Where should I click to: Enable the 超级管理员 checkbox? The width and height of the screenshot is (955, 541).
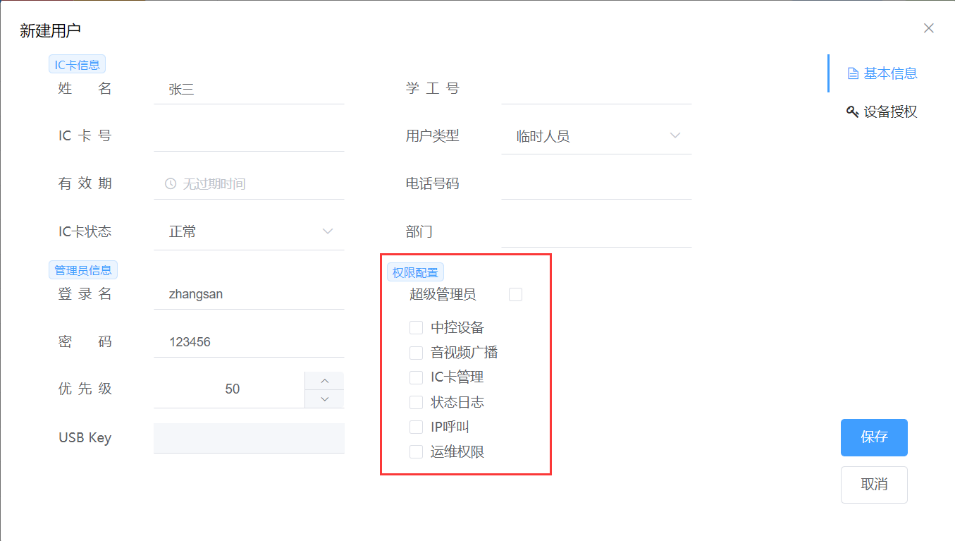[516, 294]
